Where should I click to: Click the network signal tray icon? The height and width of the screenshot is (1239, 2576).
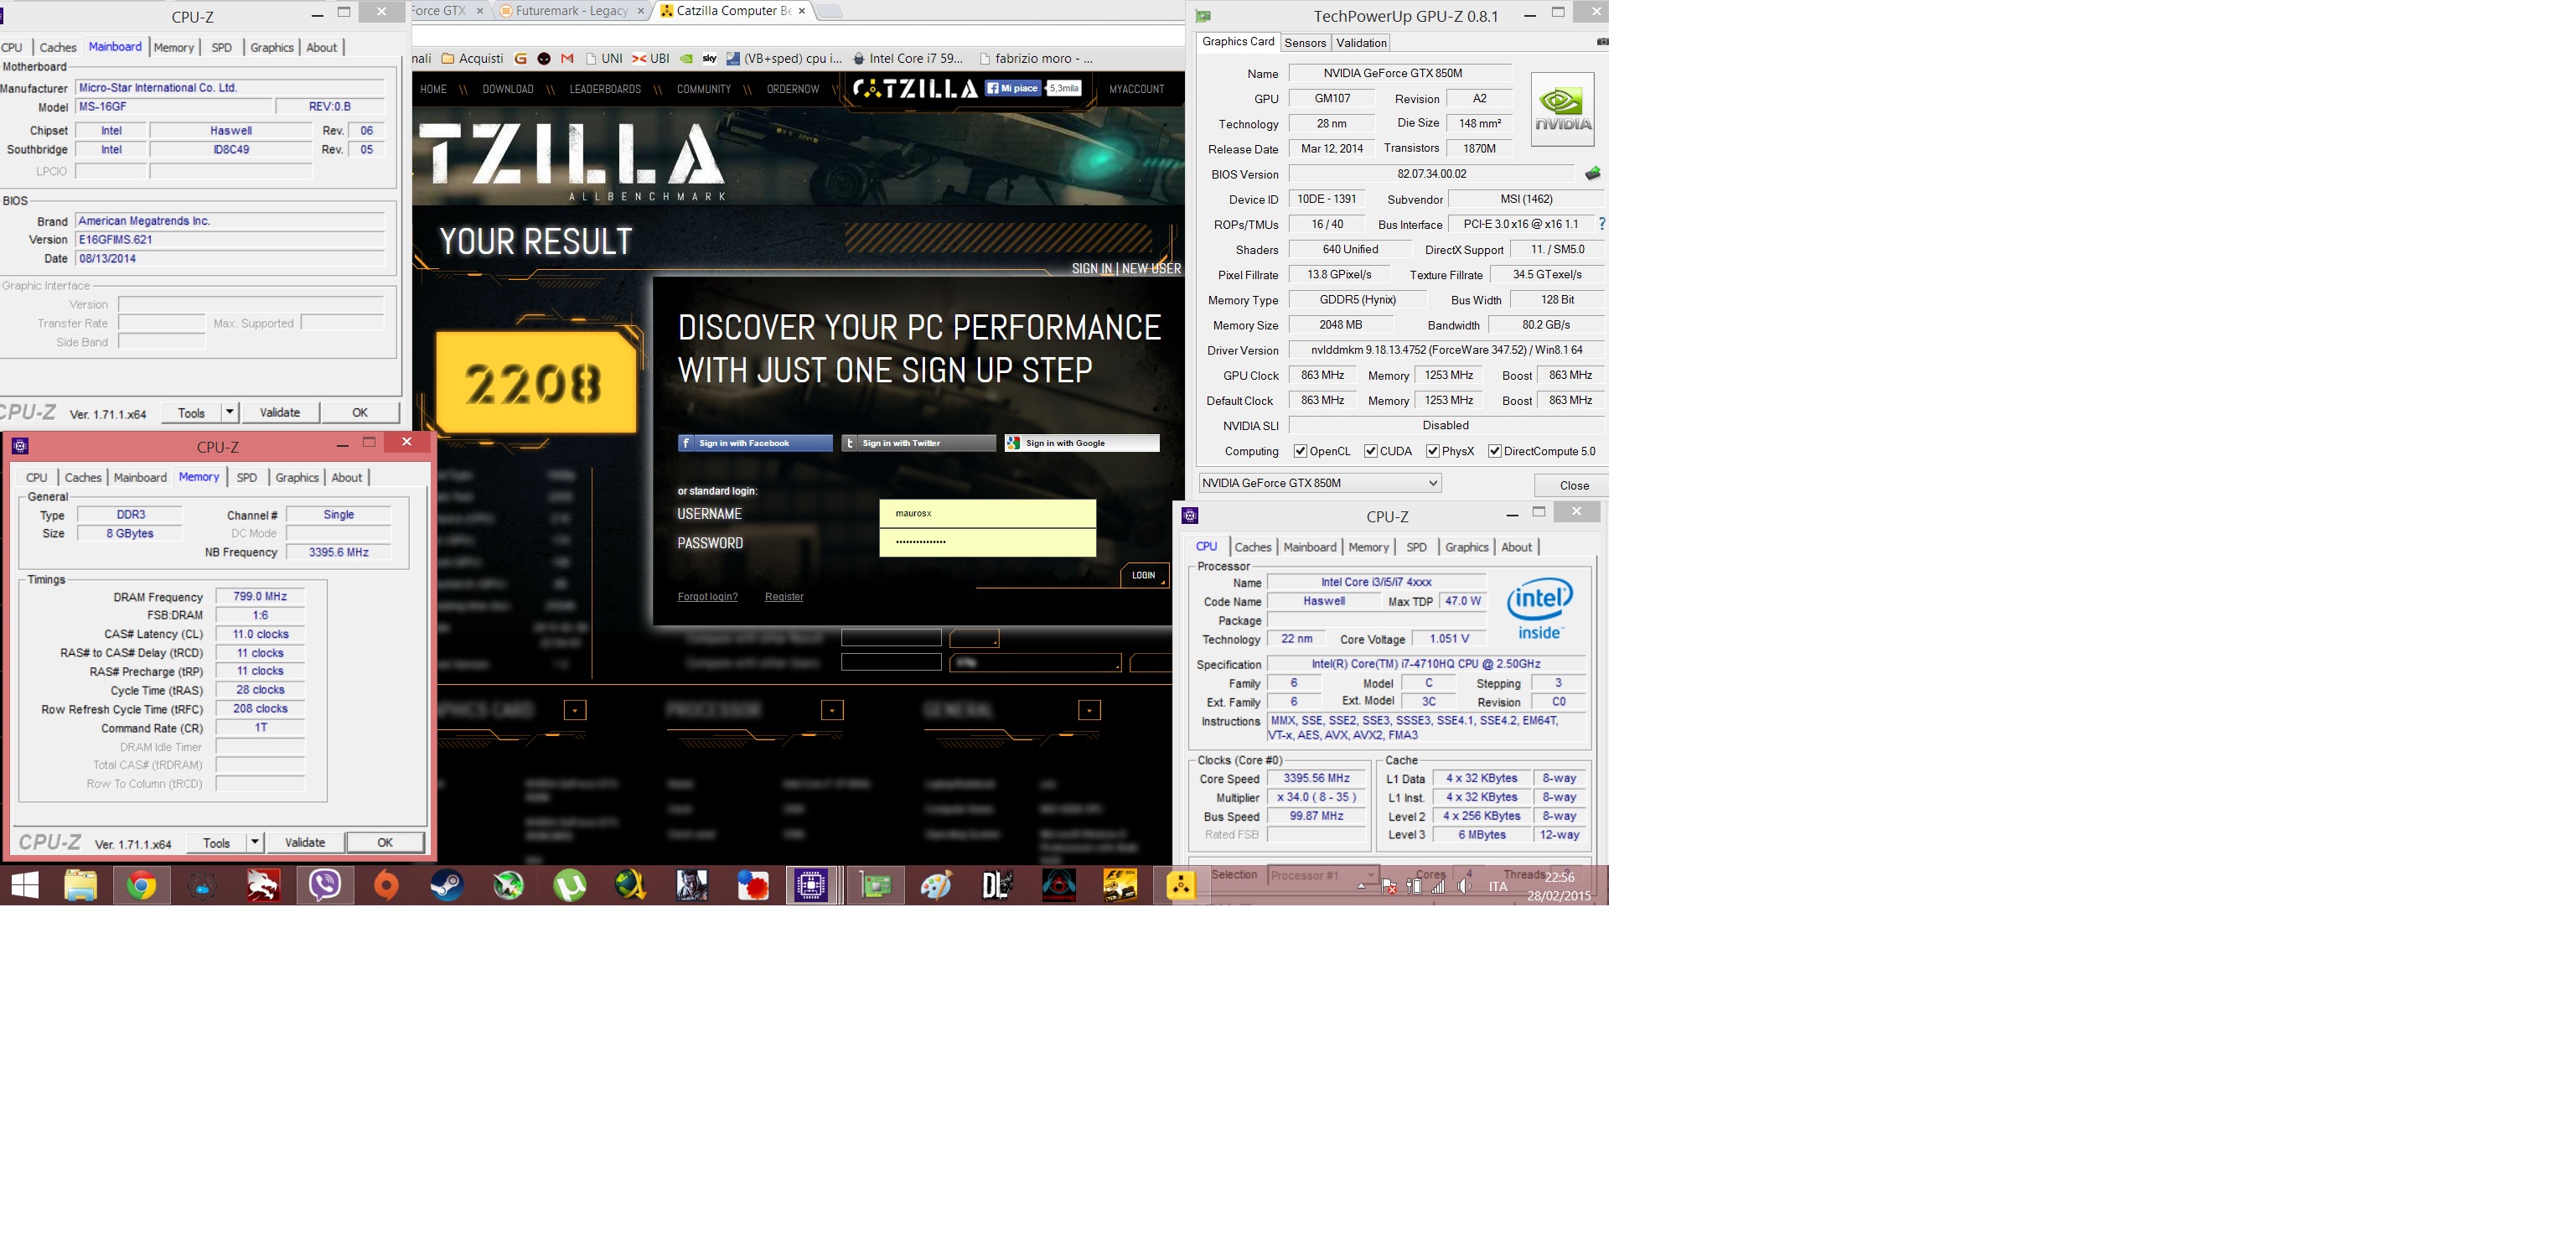pos(1438,886)
